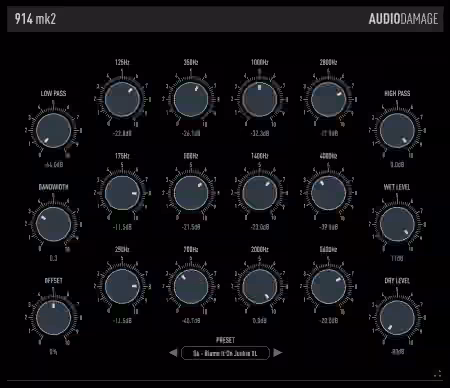This screenshot has height=388, width=450.
Task: Click the 2000Hz band knob
Action: pos(260,287)
